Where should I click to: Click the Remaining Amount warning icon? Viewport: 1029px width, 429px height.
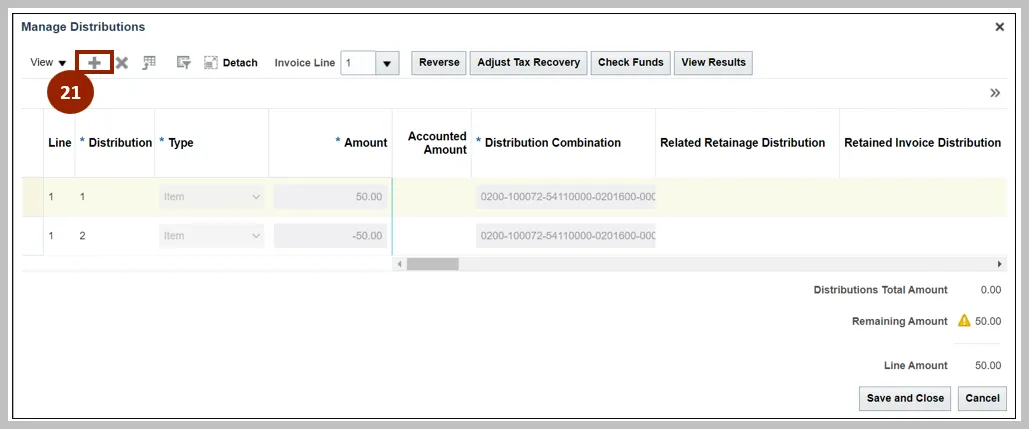tap(963, 321)
